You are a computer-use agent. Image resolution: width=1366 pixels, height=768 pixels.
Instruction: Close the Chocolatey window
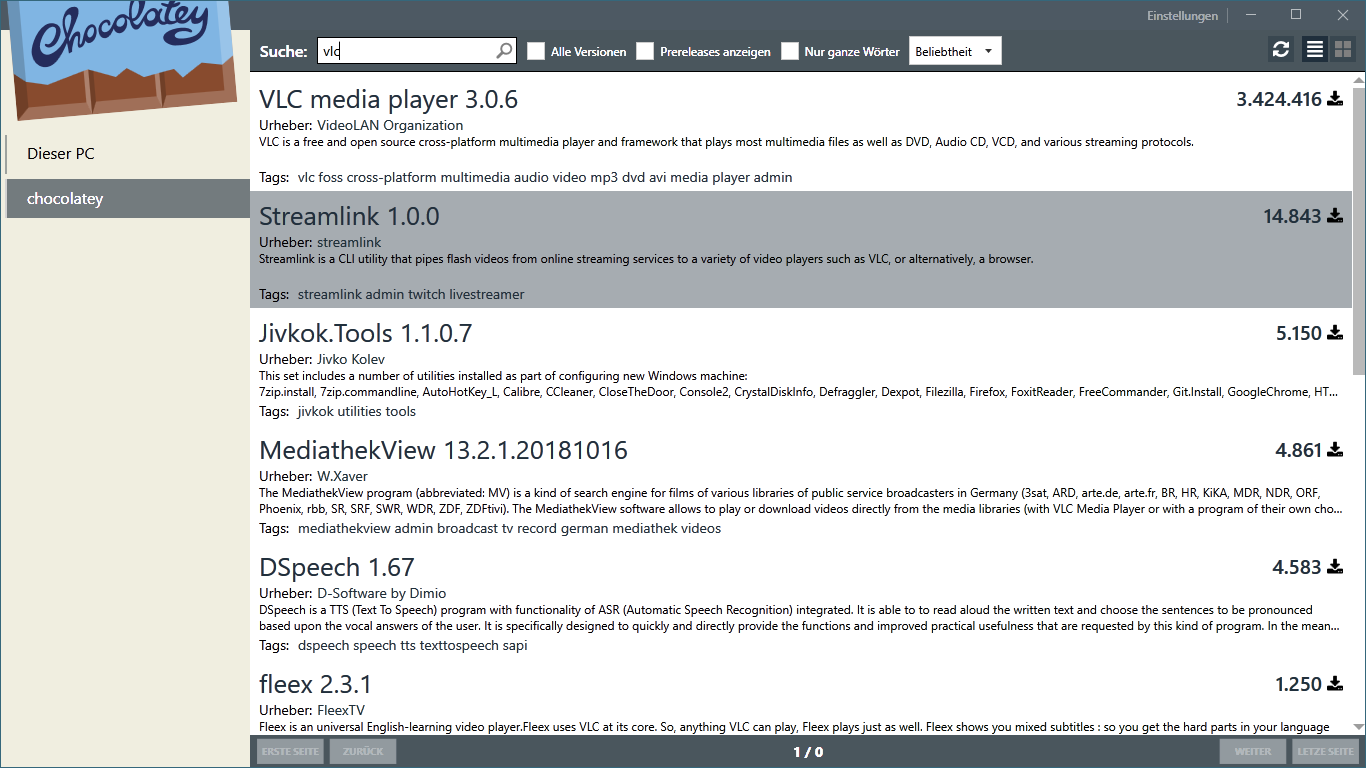coord(1343,15)
